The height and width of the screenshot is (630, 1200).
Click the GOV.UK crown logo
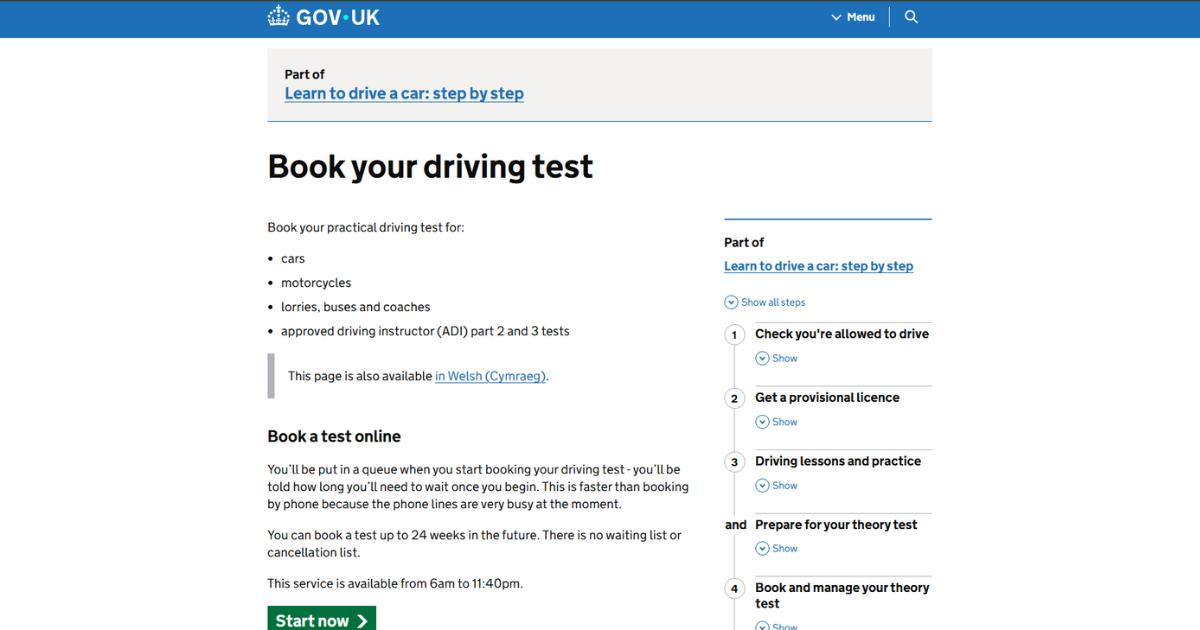278,16
